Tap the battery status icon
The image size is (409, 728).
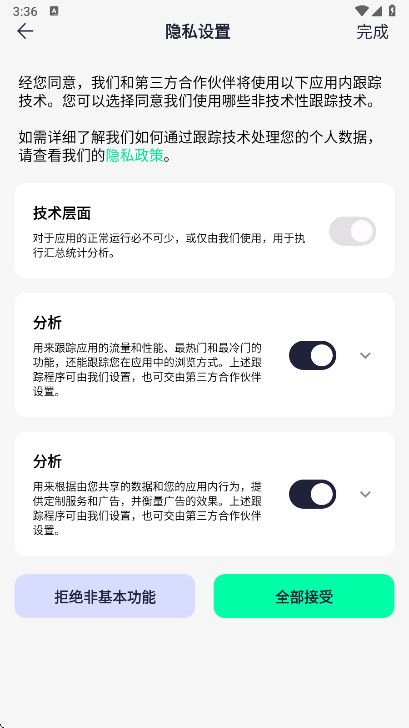point(392,10)
